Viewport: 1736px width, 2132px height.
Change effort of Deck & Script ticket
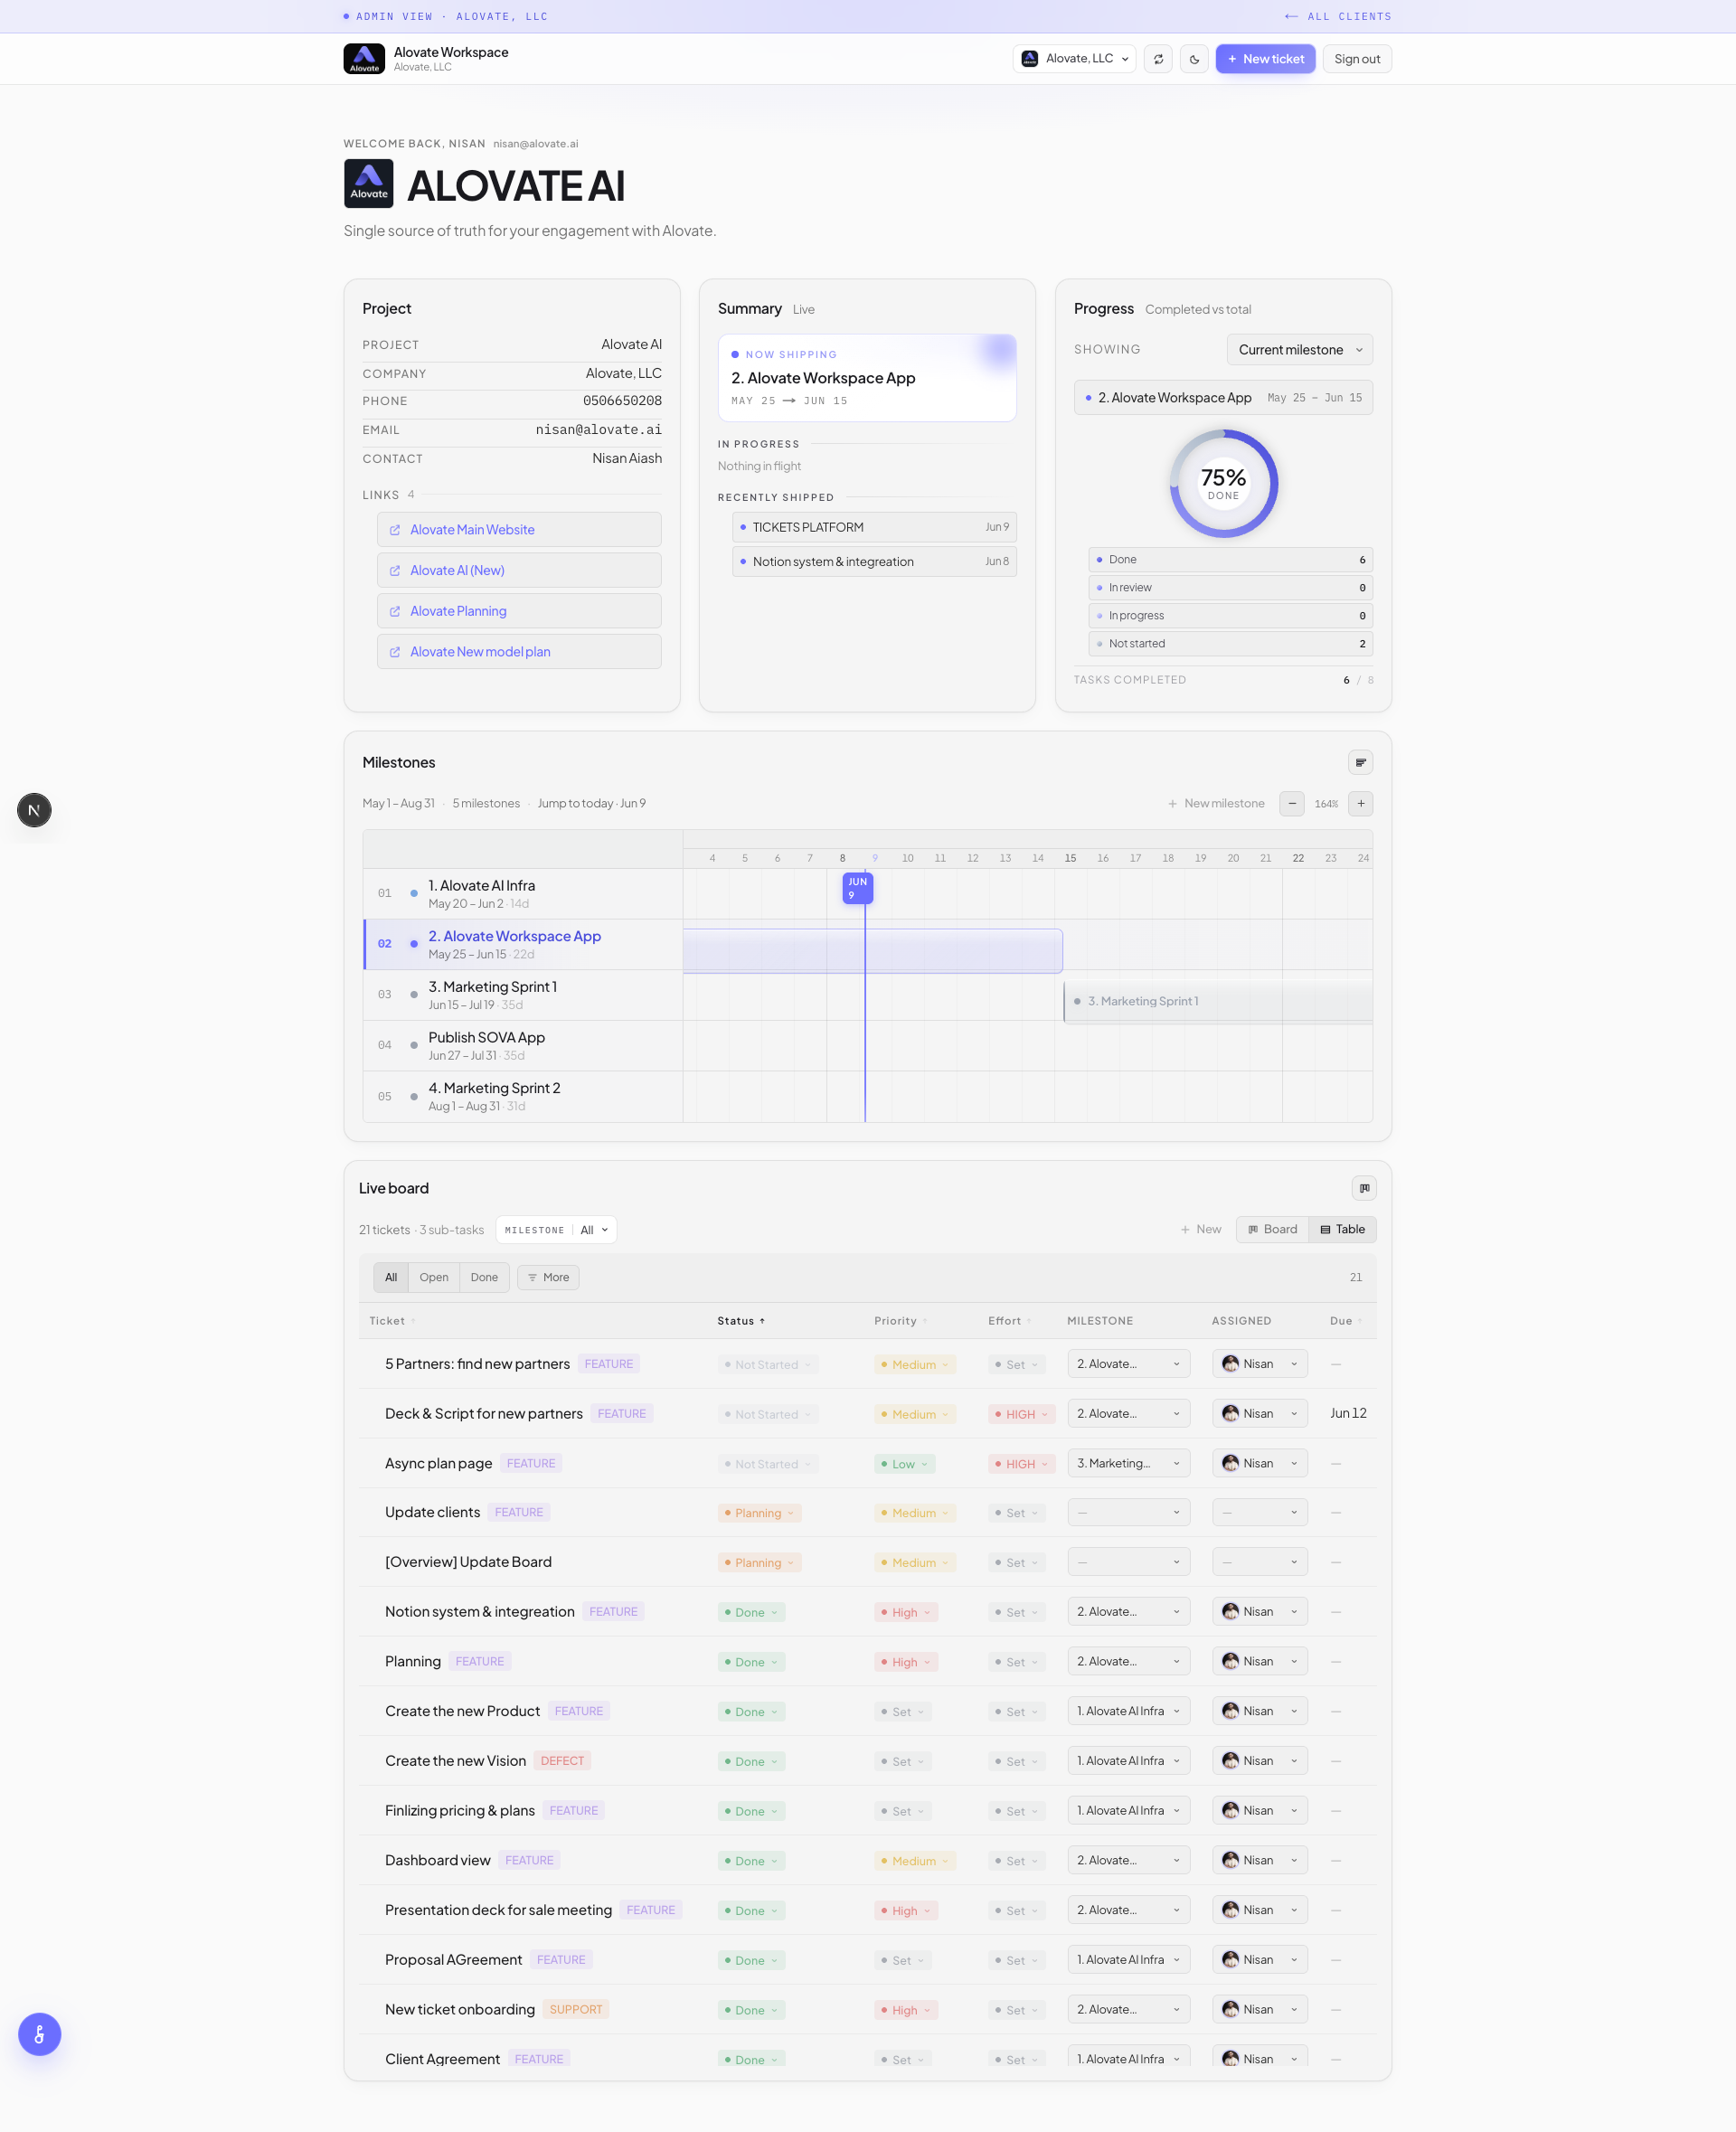(x=1021, y=1414)
